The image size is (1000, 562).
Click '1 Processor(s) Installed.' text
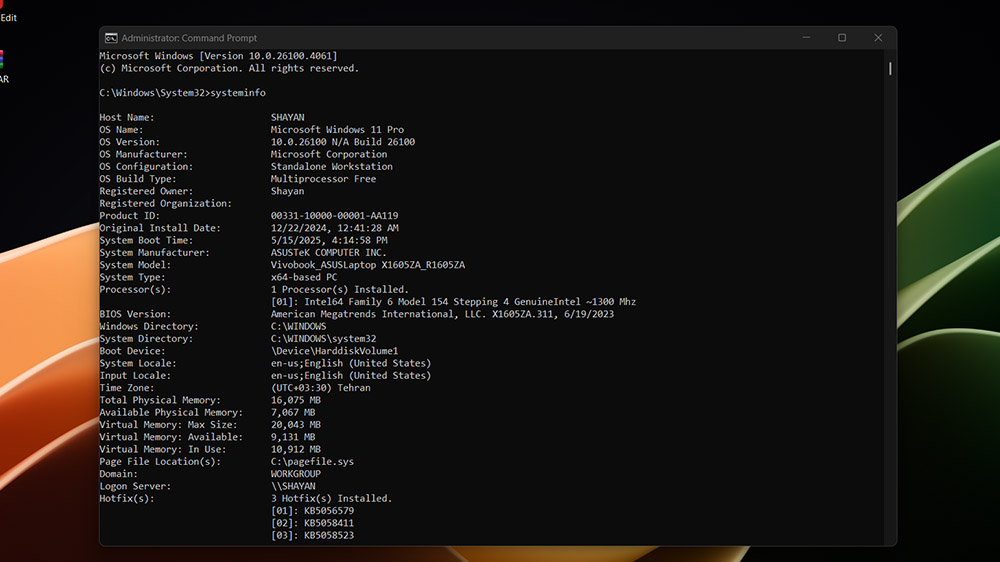point(340,290)
